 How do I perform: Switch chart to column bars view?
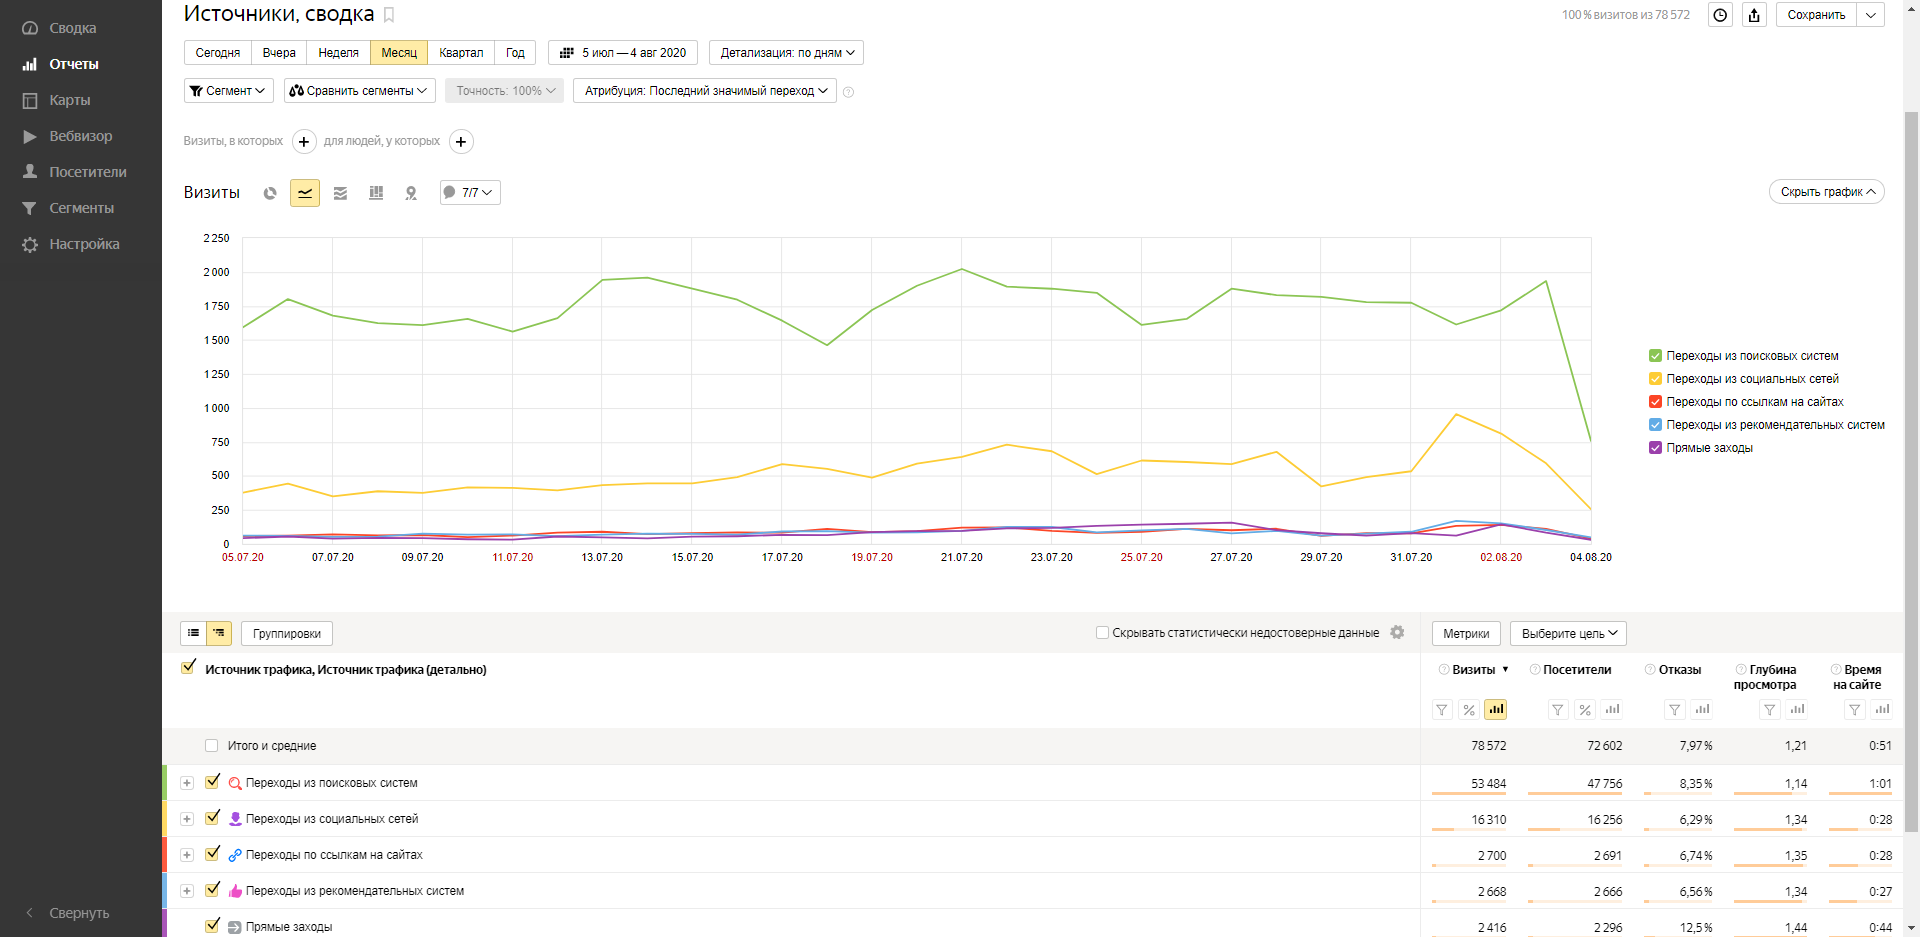(376, 193)
